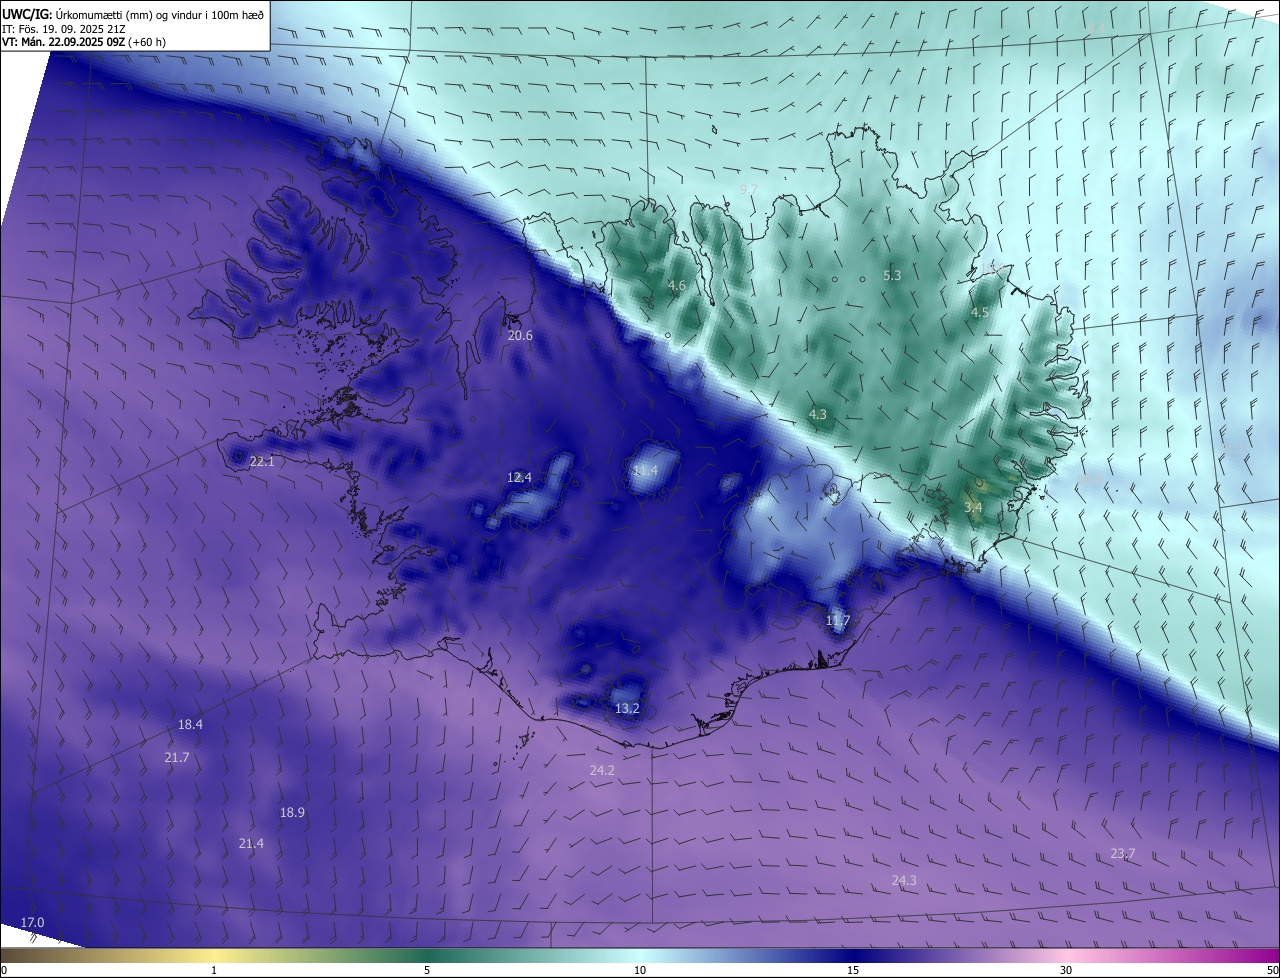The height and width of the screenshot is (978, 1280).
Task: Click the colorbar tick label 1
Action: tap(214, 970)
